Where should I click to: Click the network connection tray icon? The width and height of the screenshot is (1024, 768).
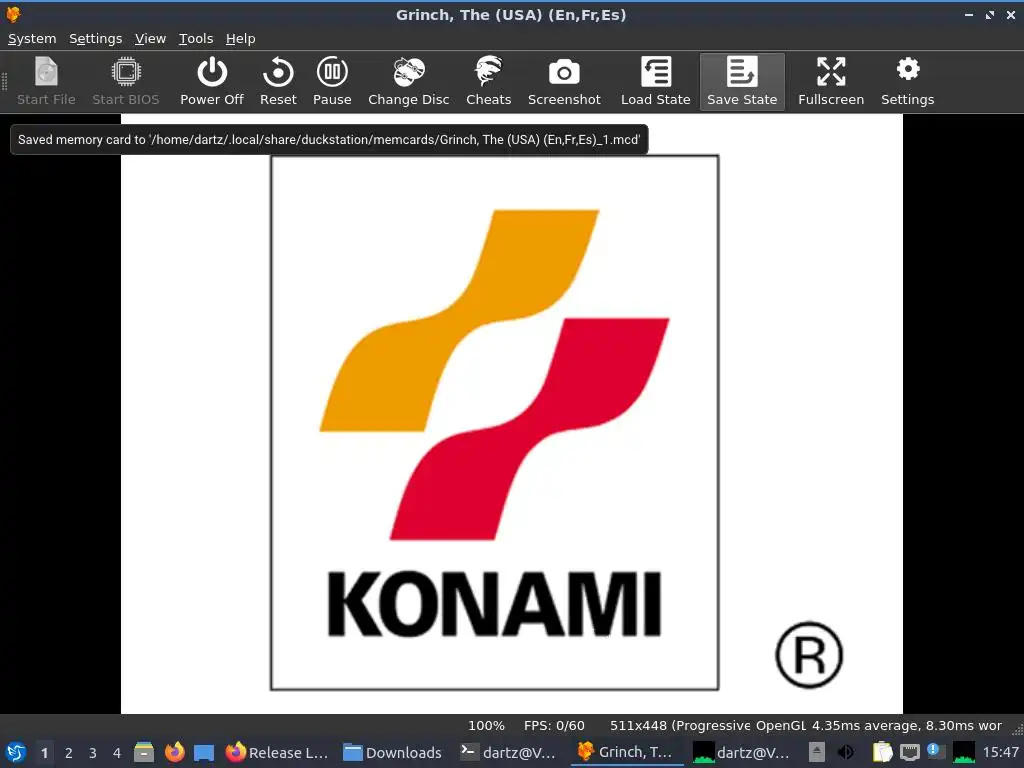pos(910,752)
